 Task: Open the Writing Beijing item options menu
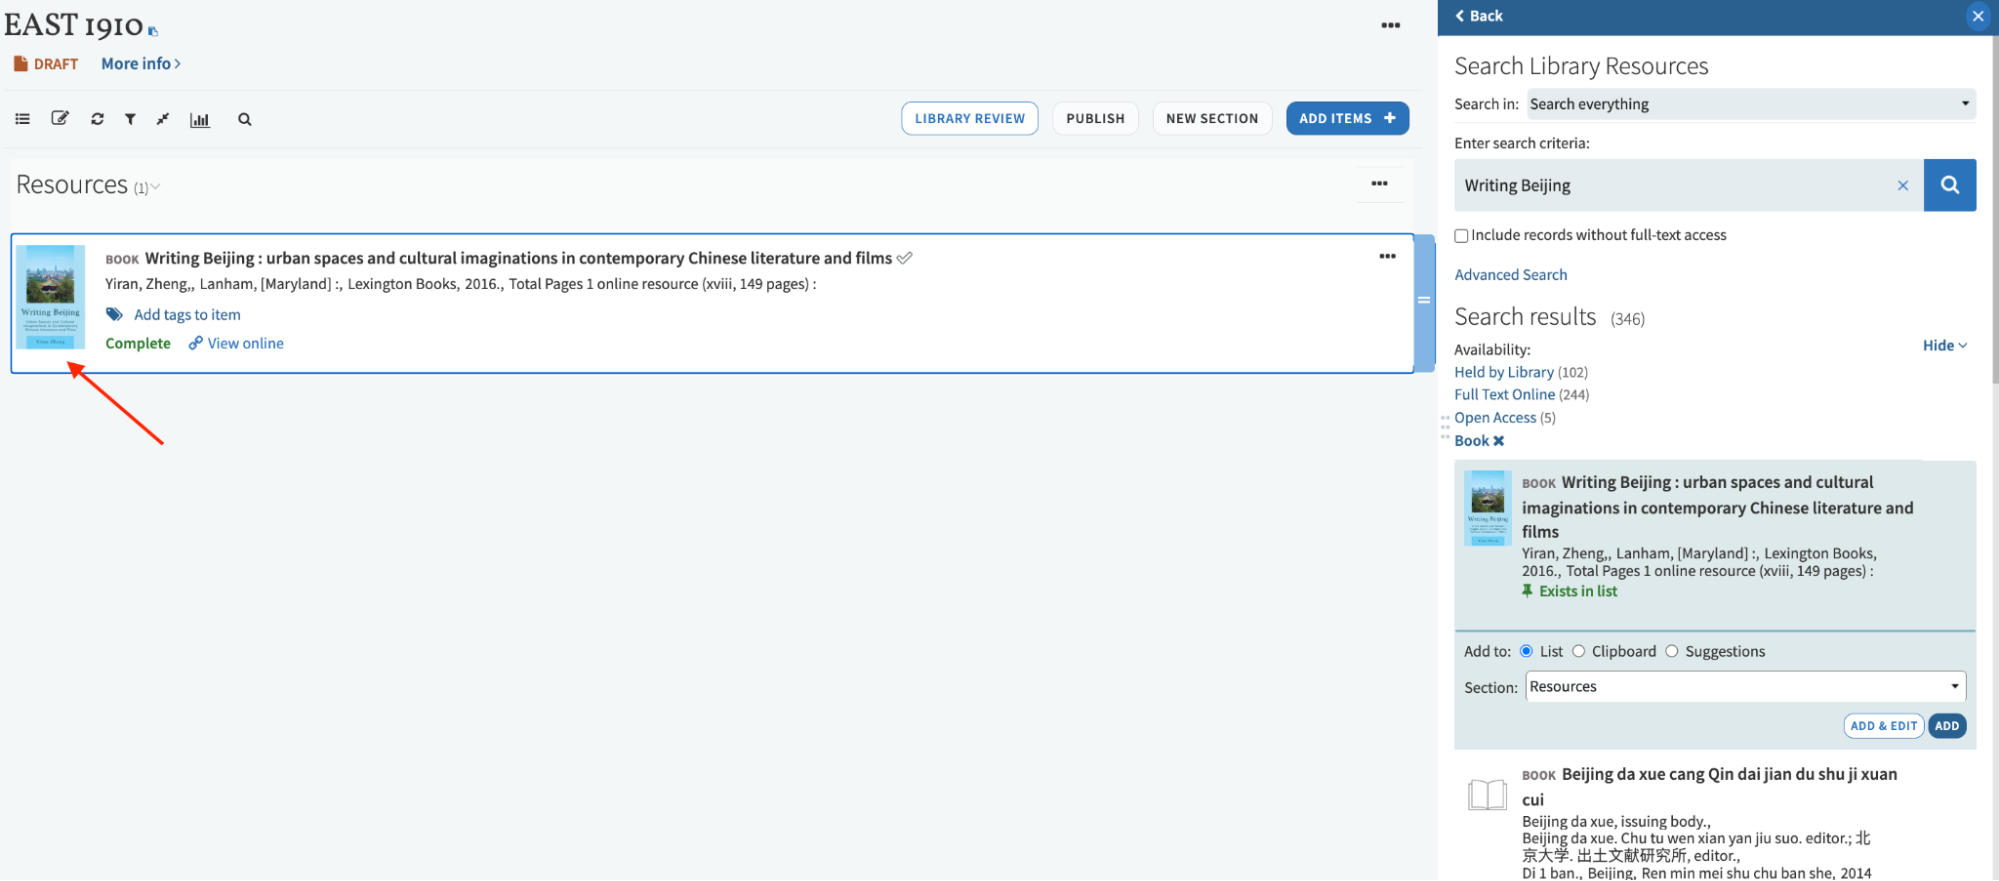coord(1387,257)
